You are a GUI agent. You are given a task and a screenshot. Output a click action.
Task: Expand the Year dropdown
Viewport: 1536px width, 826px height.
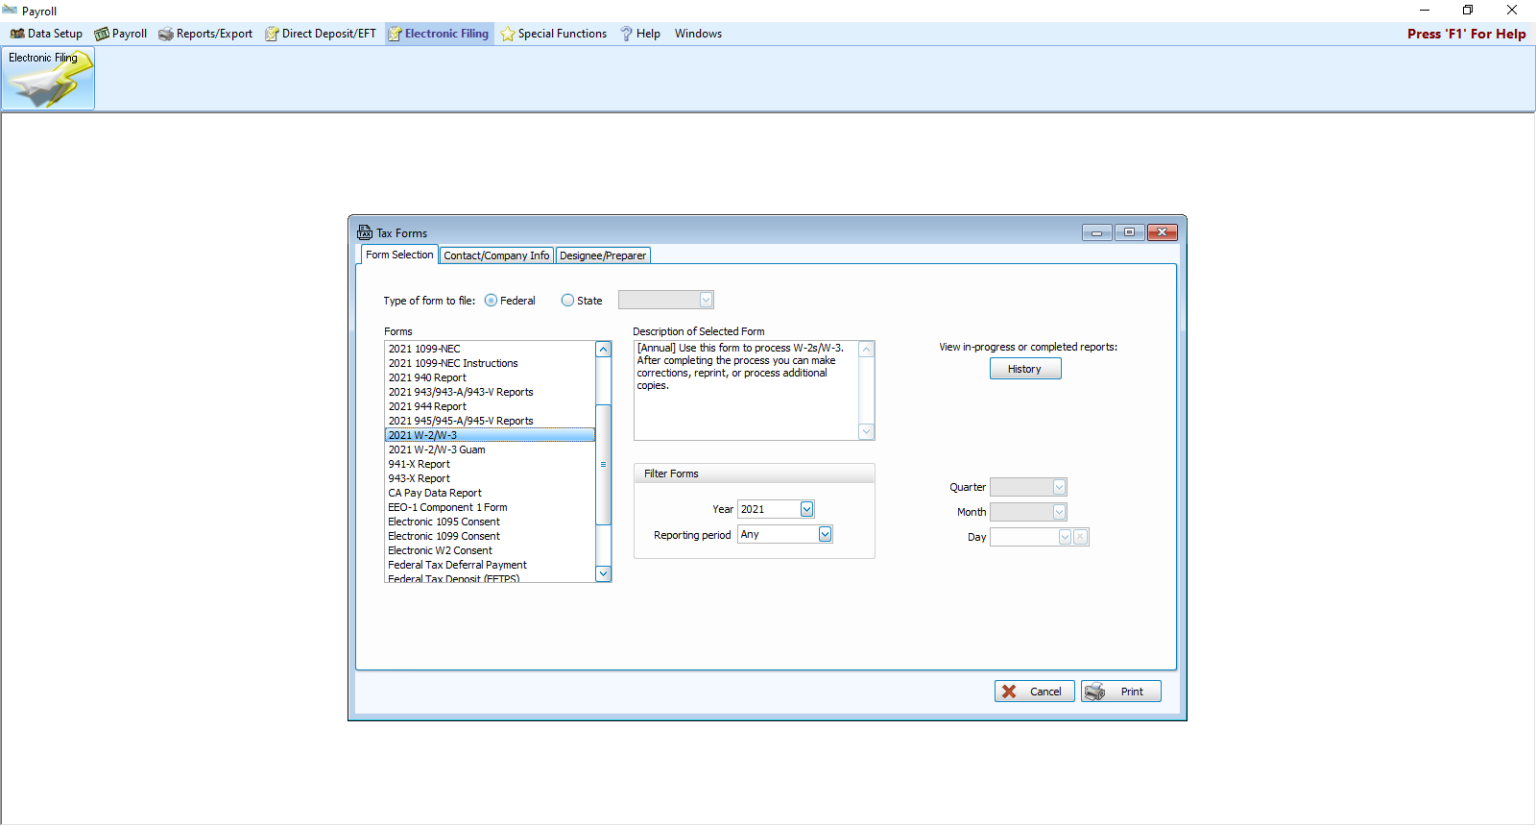(x=807, y=510)
